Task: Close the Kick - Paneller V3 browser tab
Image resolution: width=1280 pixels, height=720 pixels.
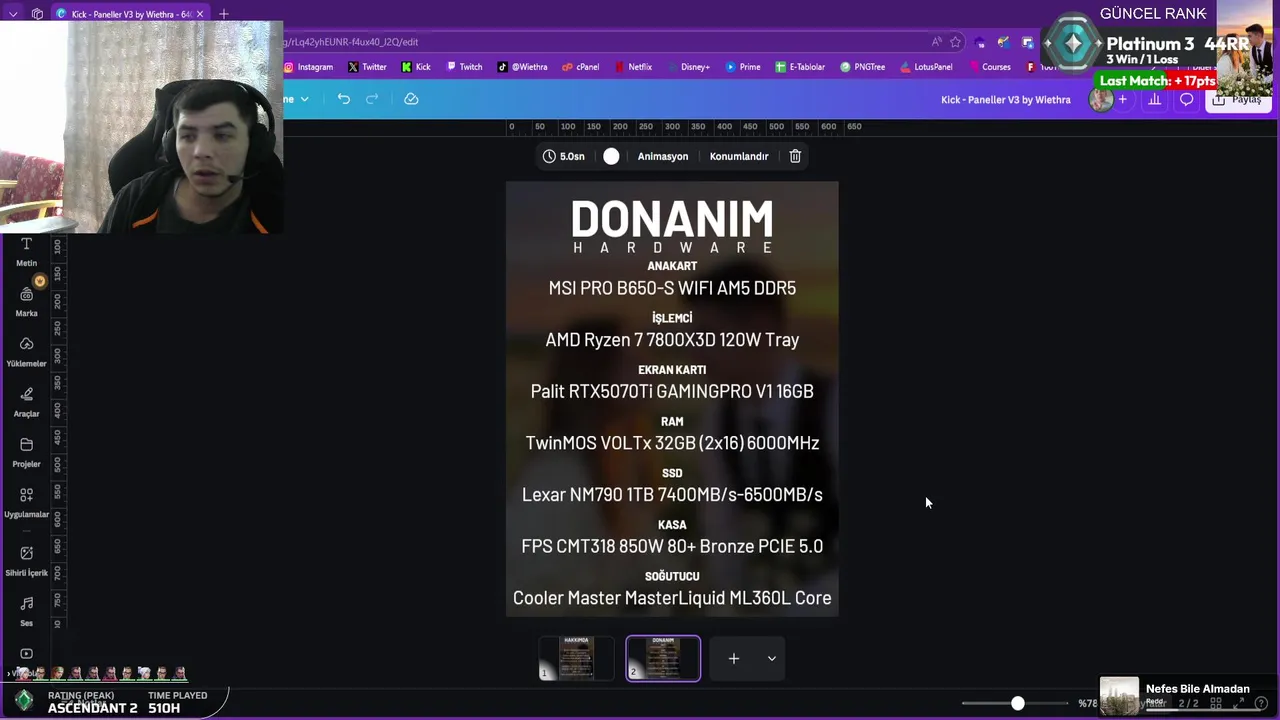Action: click(x=199, y=14)
